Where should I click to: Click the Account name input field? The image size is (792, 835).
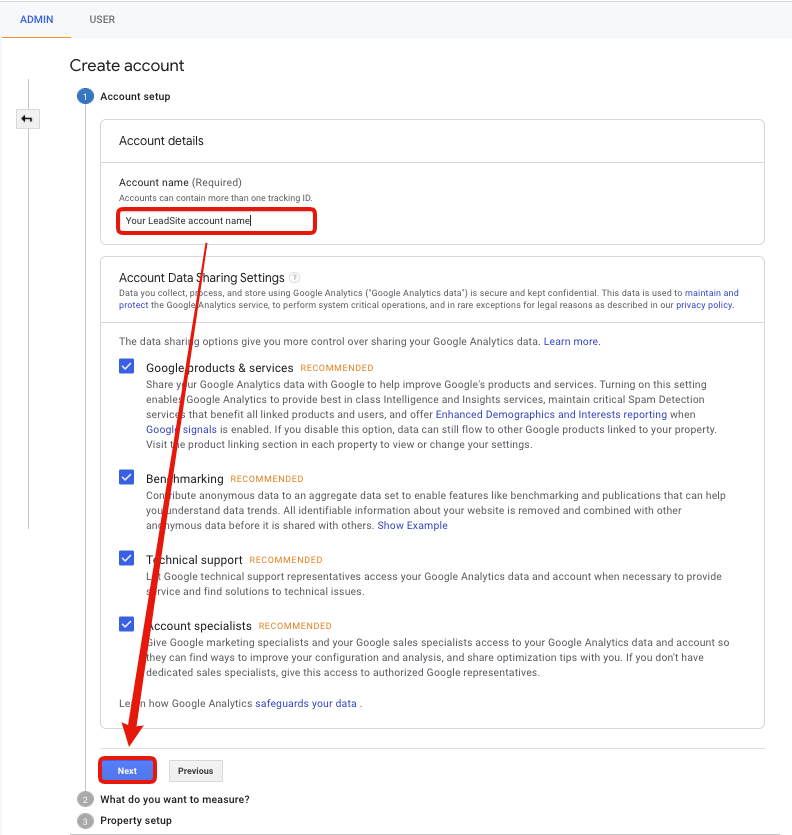[x=217, y=220]
